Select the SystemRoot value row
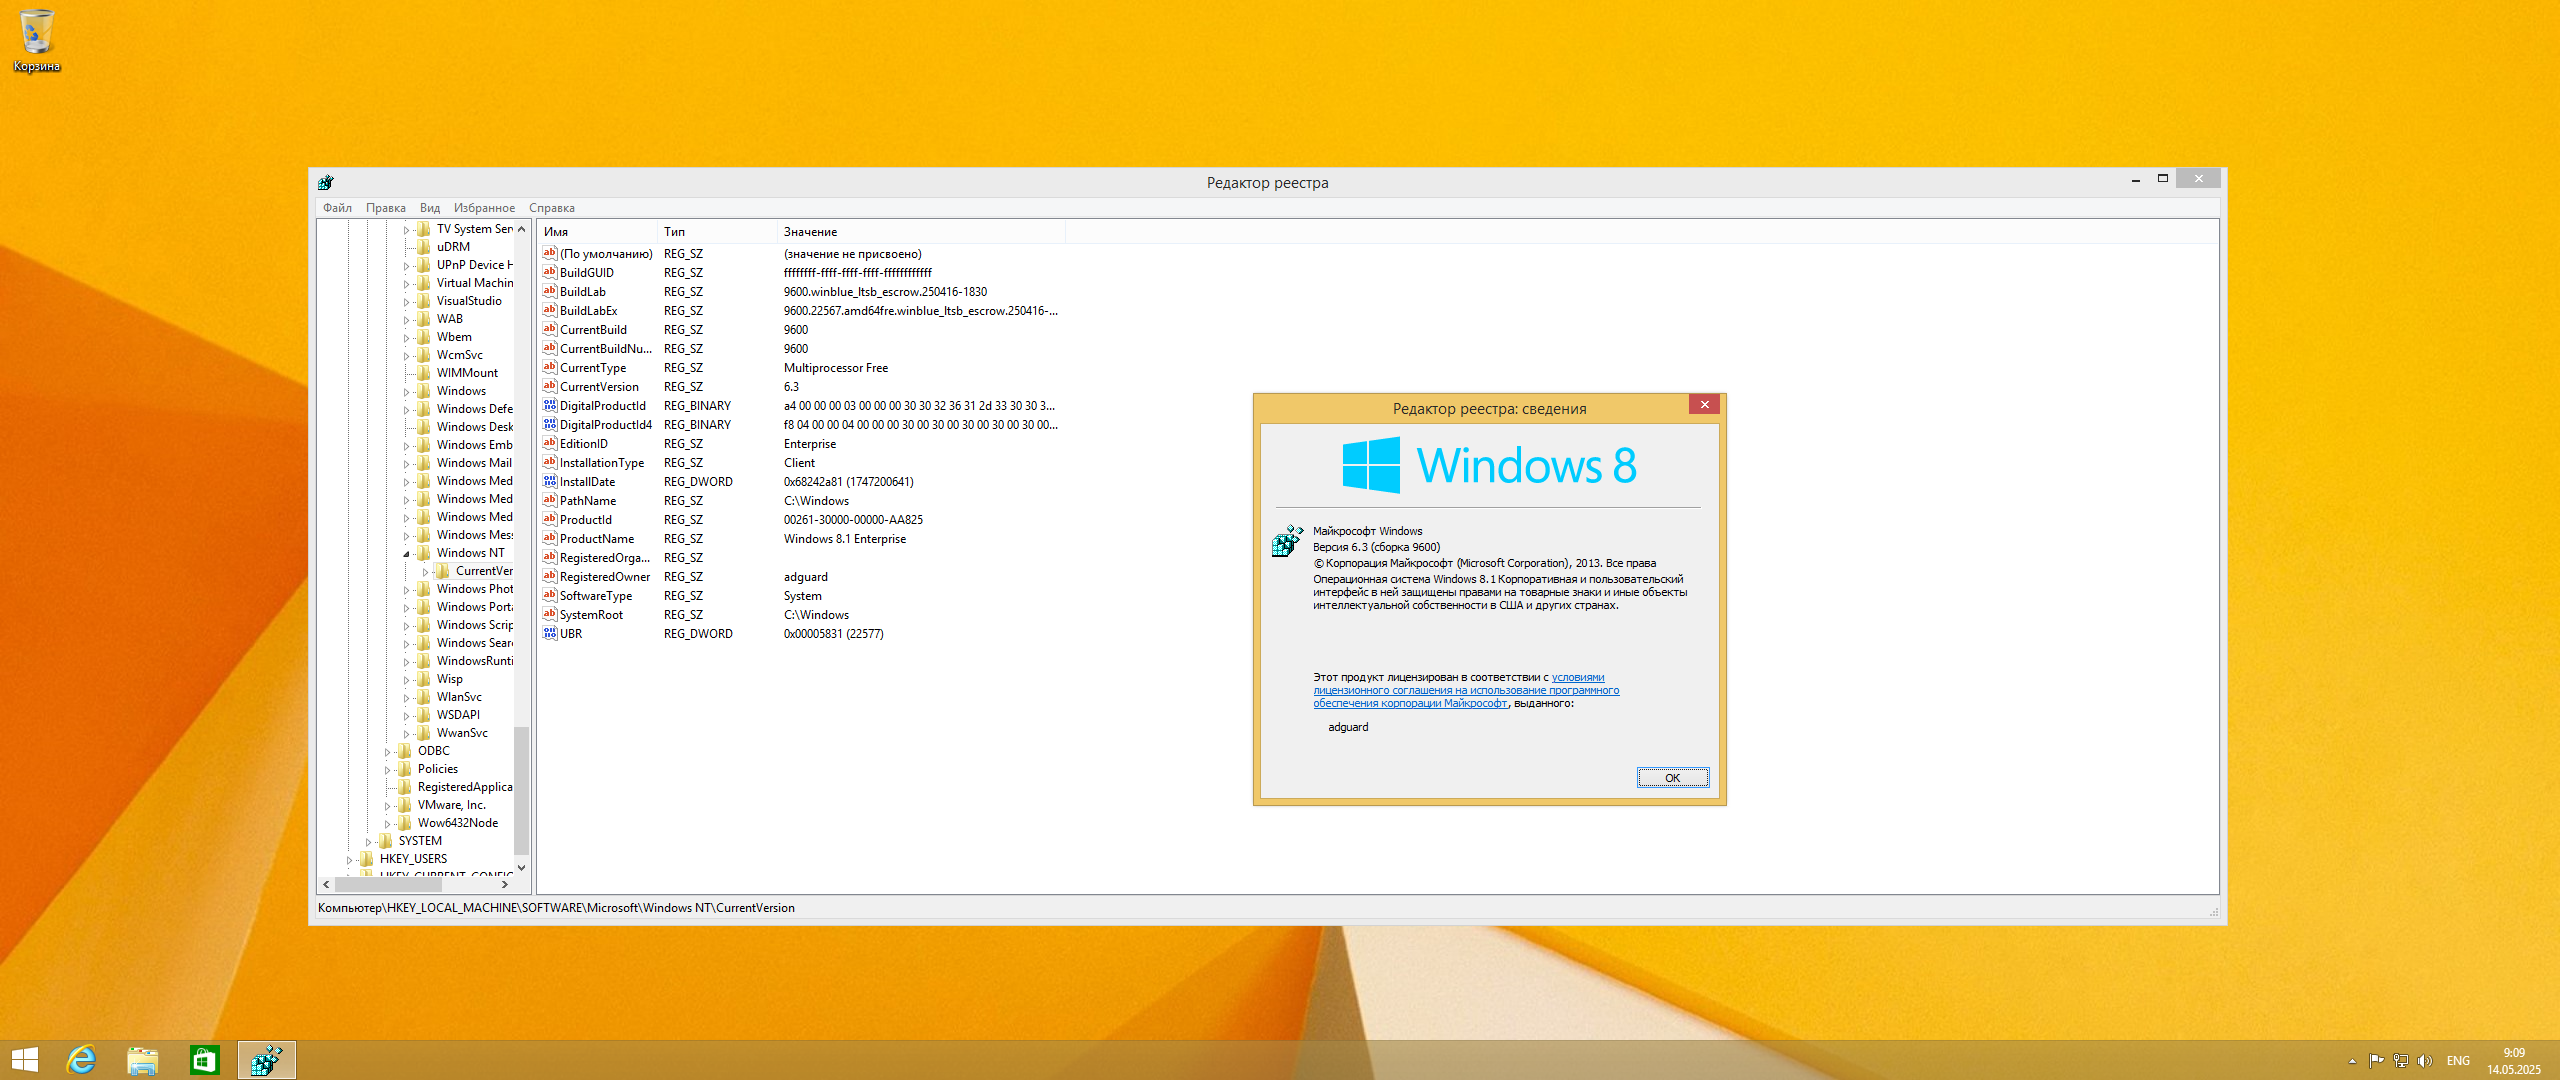This screenshot has height=1080, width=2560. [800, 614]
